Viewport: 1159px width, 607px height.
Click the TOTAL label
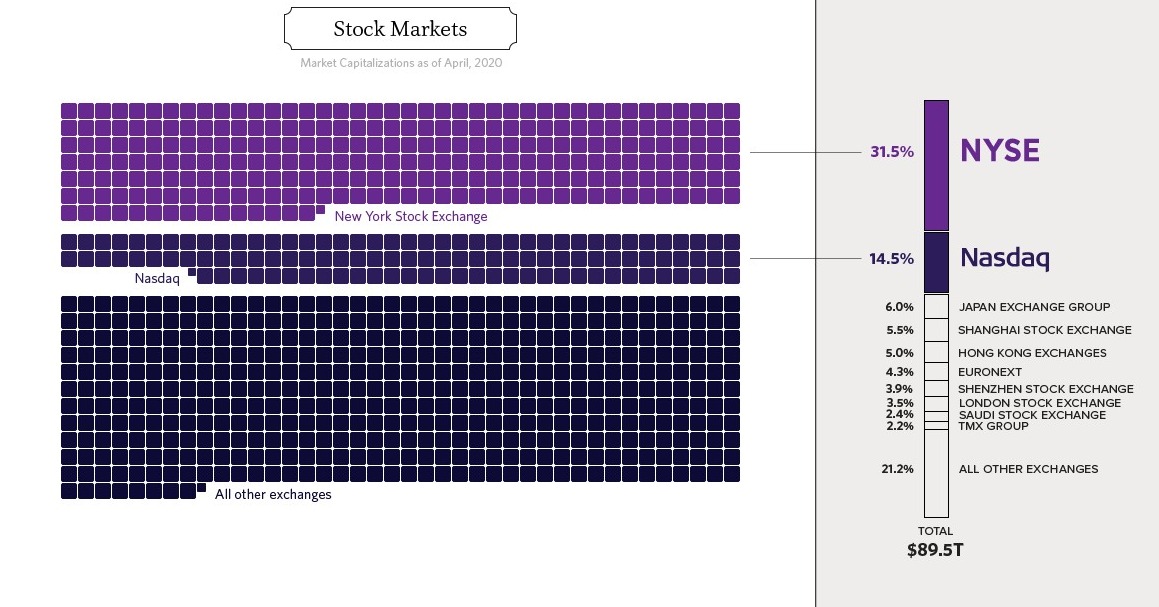click(935, 531)
